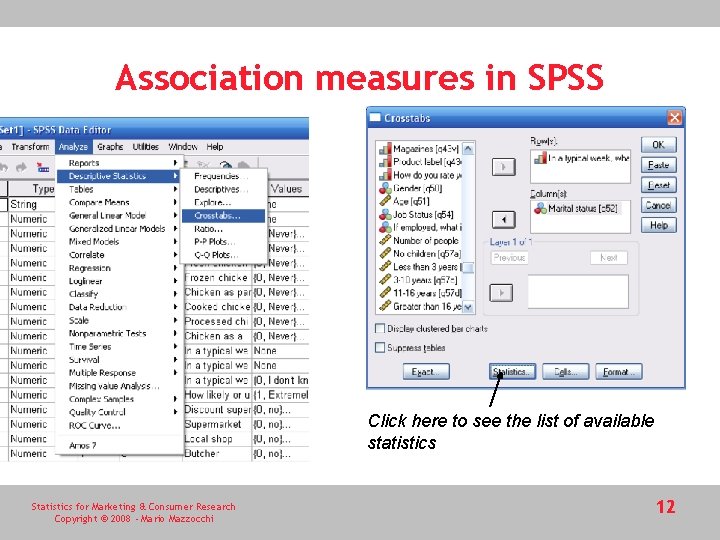The width and height of the screenshot is (720, 540).
Task: Open the Statistics options
Action: [512, 372]
